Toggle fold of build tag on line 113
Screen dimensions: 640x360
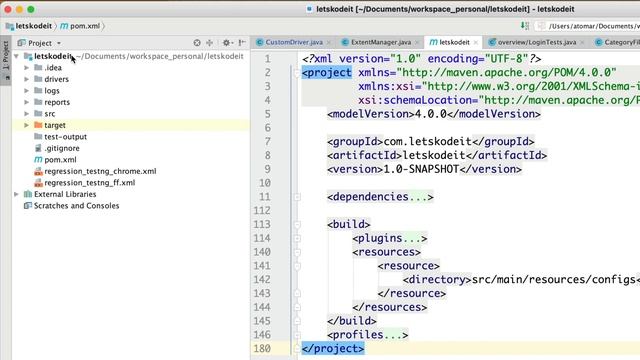297,225
